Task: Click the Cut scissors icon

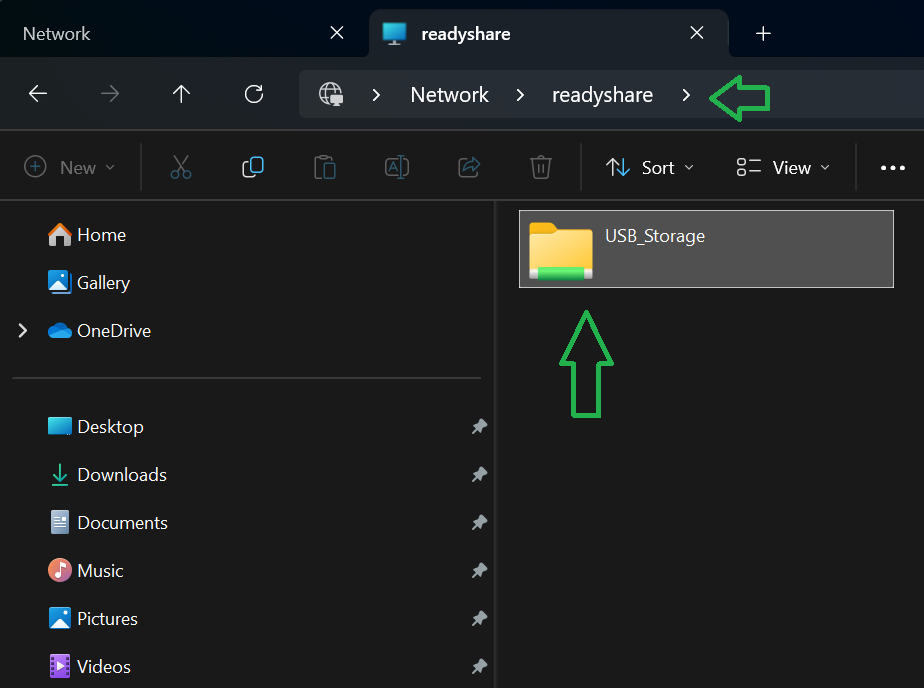Action: (x=181, y=167)
